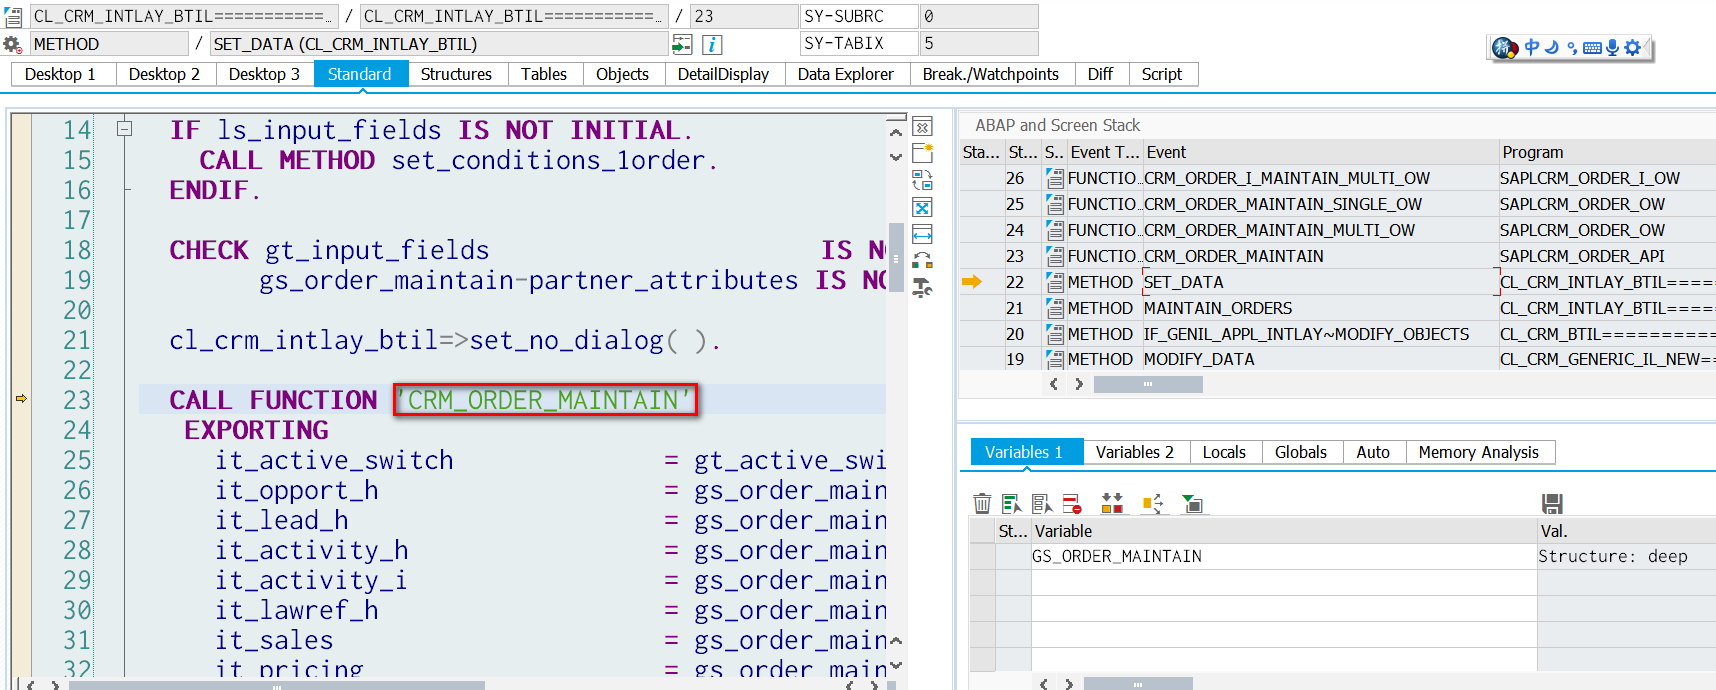Click the left scroll arrow below code editor
This screenshot has width=1716, height=690.
[30, 685]
